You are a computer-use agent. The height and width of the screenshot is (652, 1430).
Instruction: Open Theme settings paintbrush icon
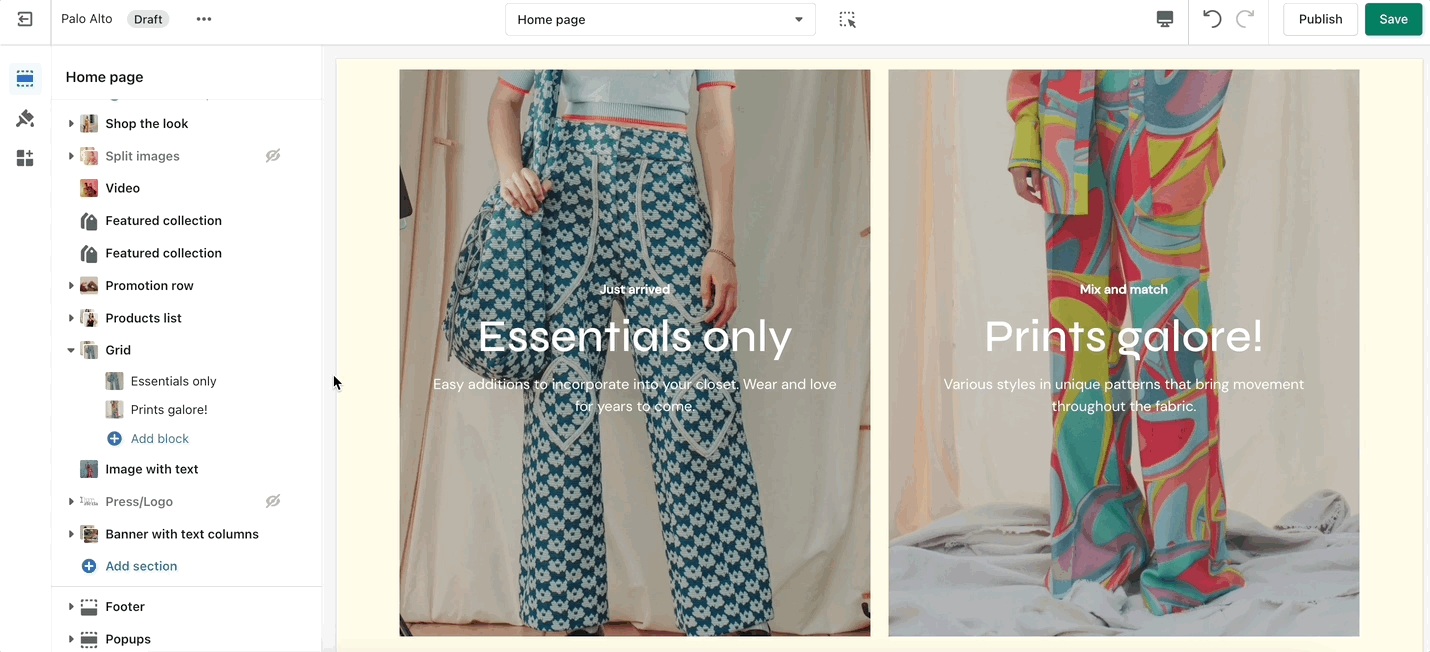pos(25,119)
